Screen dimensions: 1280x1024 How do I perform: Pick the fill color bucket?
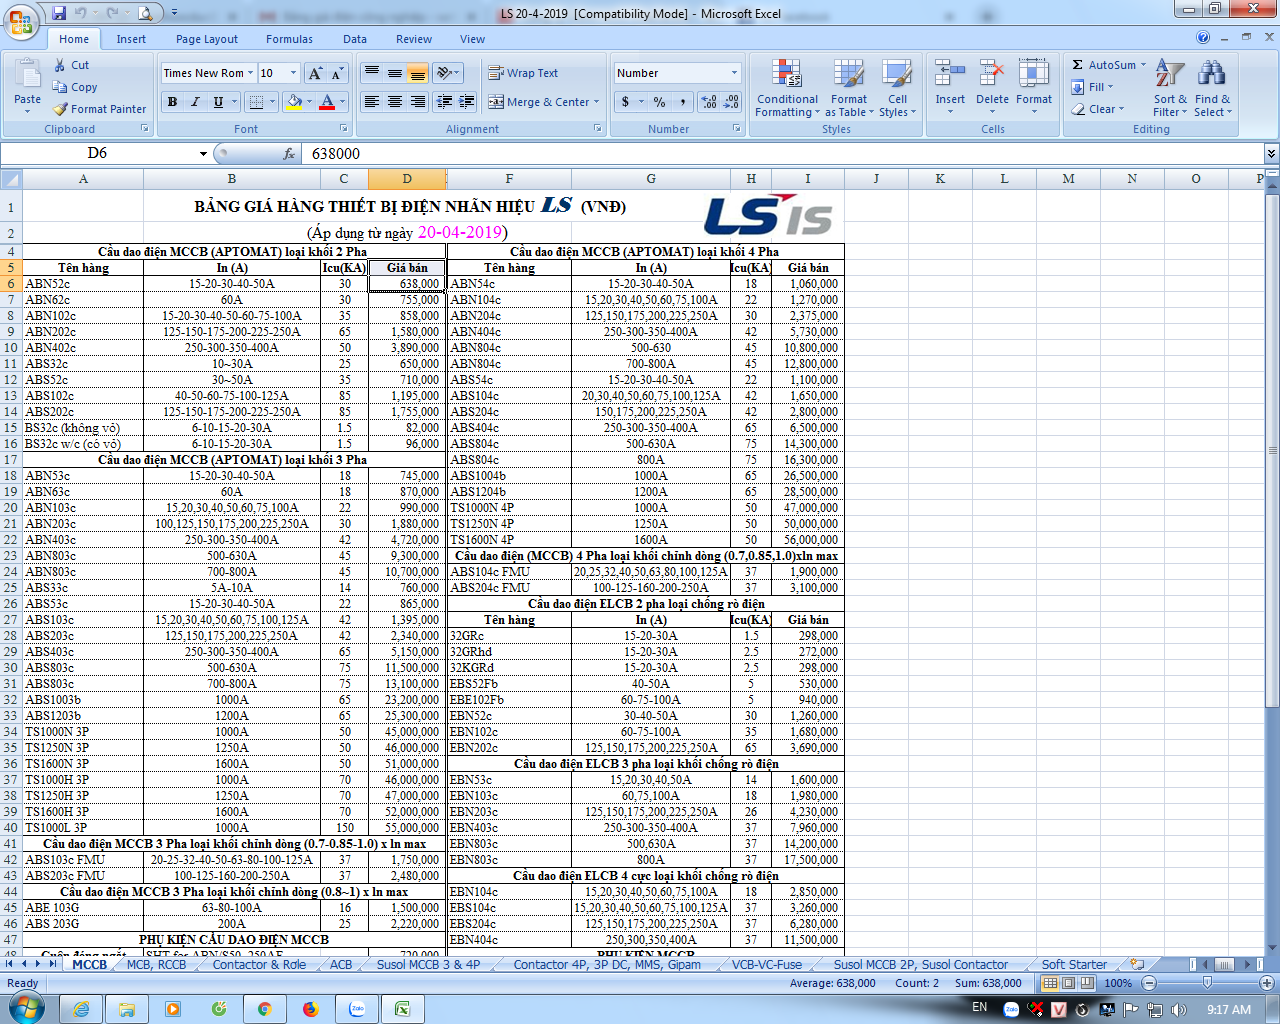(x=294, y=102)
